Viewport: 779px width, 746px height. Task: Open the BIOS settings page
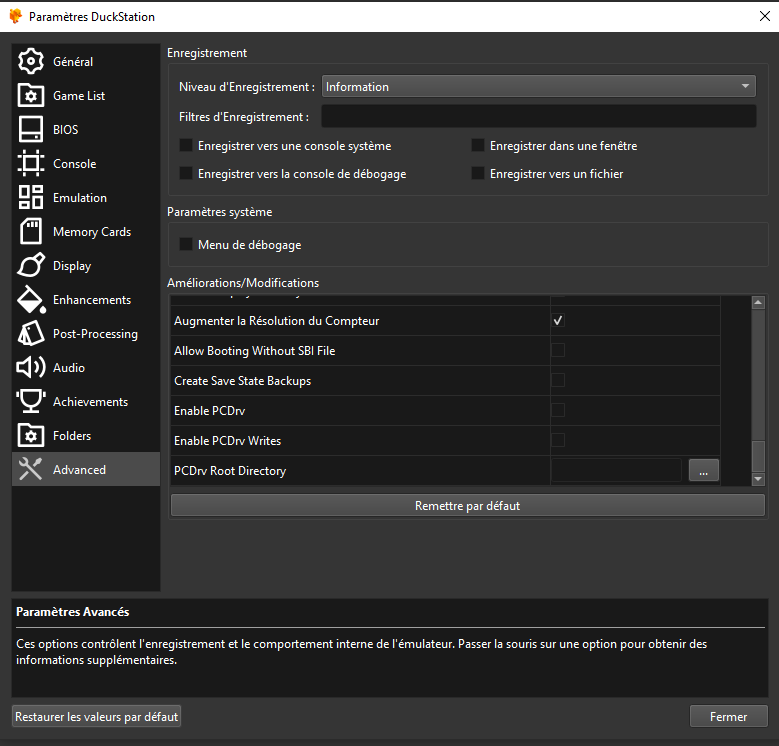point(86,130)
